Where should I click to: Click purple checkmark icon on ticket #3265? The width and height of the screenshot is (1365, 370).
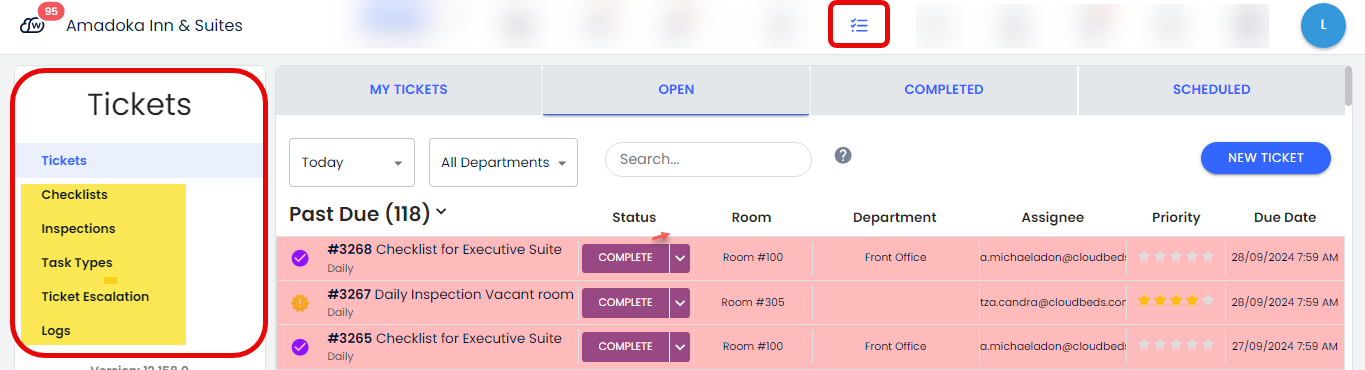[300, 347]
